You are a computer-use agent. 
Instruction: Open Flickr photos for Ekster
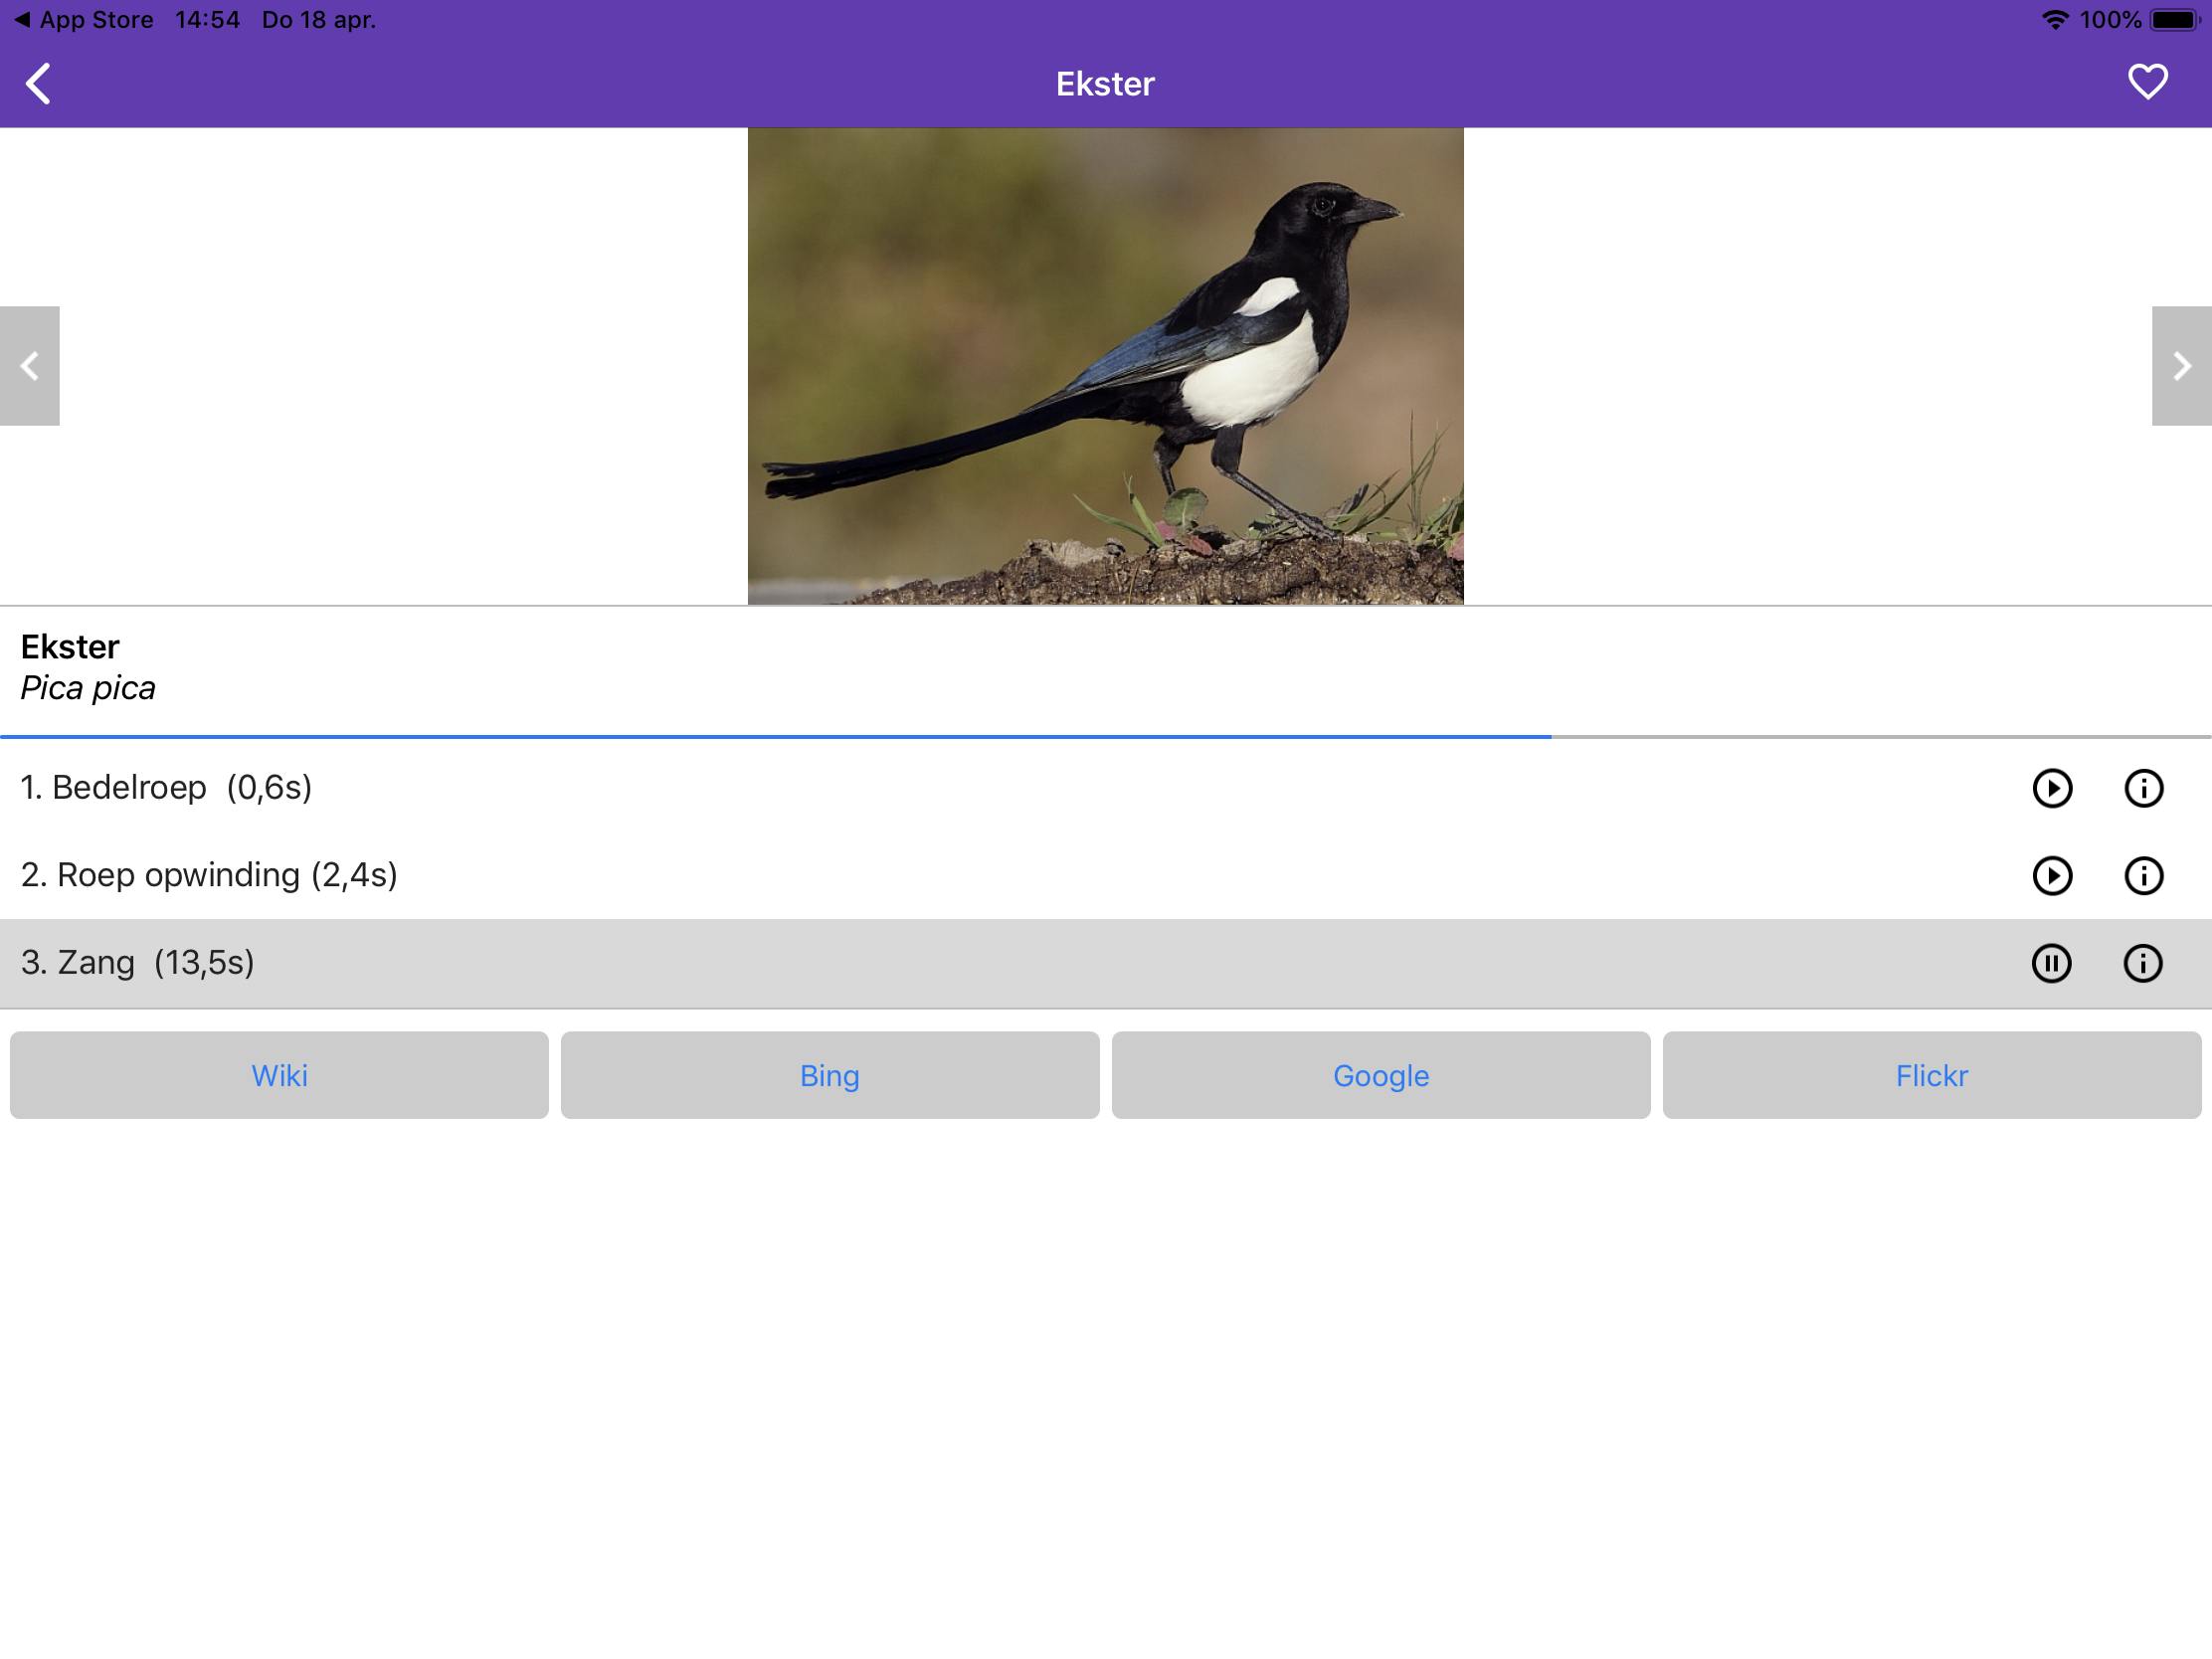(x=1931, y=1075)
